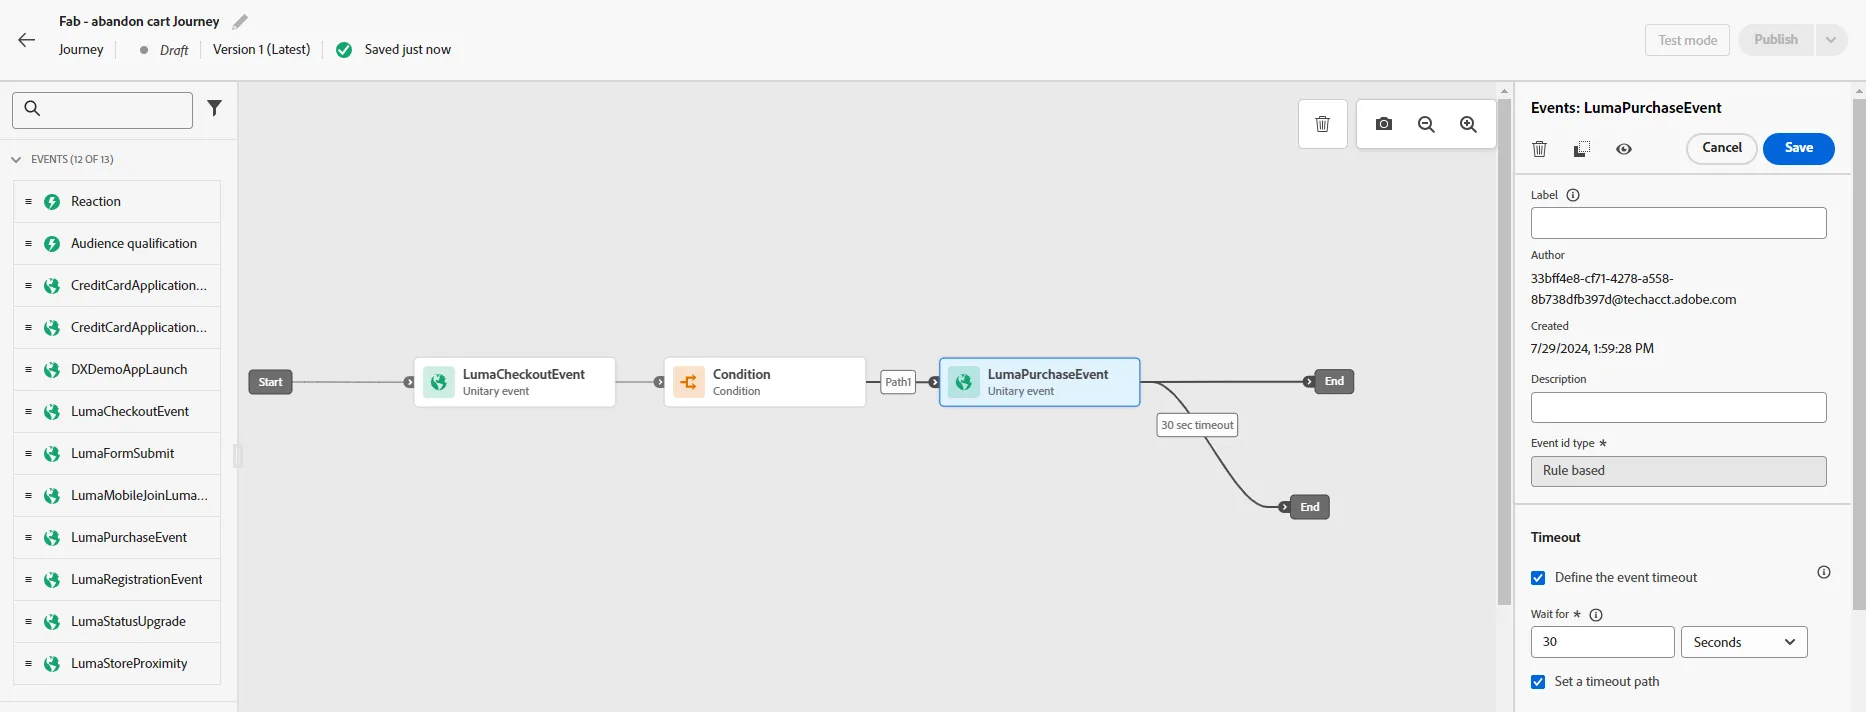Screen dimensions: 1866x712
Task: Open event timeout information icon
Action: [1824, 572]
